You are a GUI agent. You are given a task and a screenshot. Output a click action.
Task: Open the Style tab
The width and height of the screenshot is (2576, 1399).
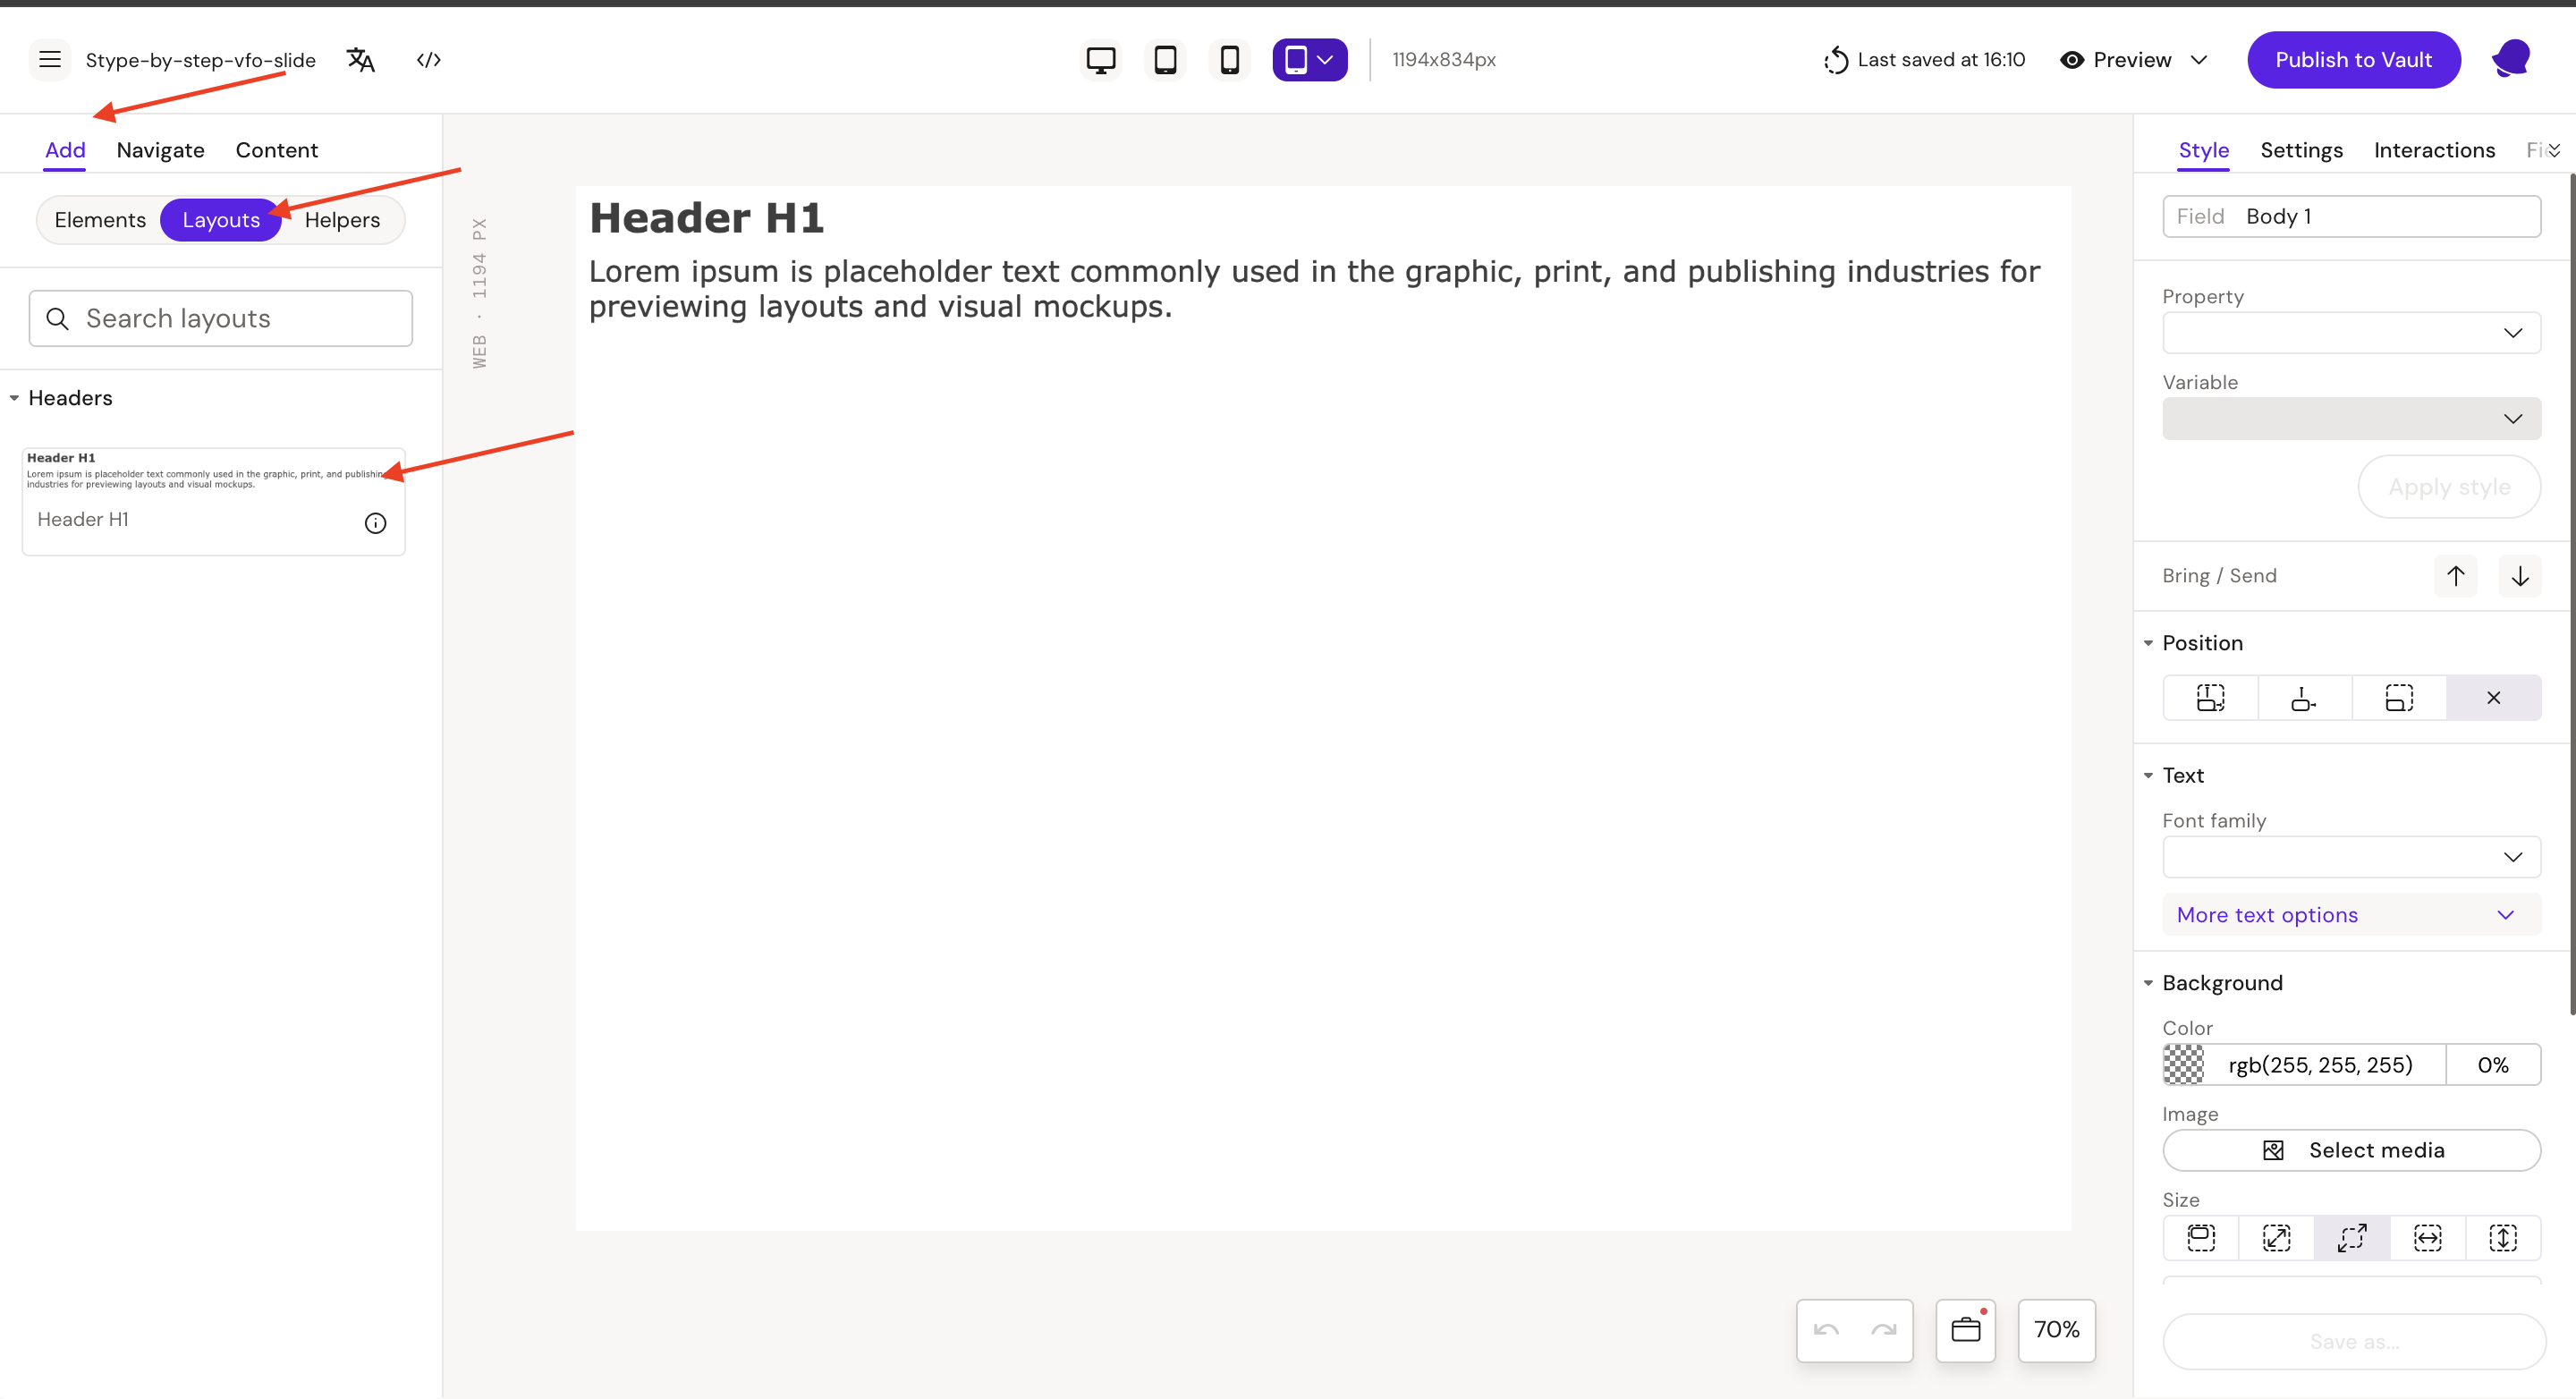tap(2203, 150)
